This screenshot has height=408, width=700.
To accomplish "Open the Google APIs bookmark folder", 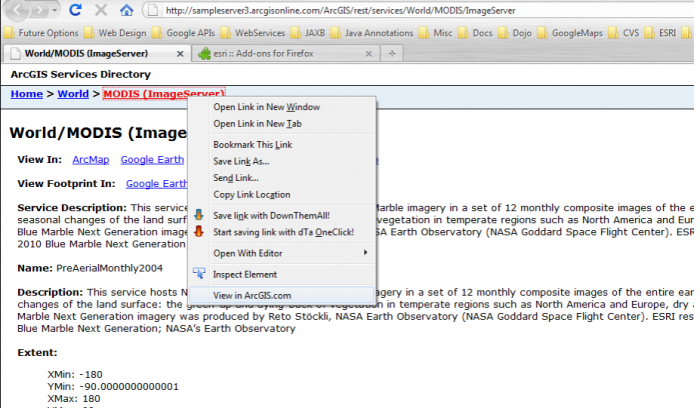I will coord(183,33).
